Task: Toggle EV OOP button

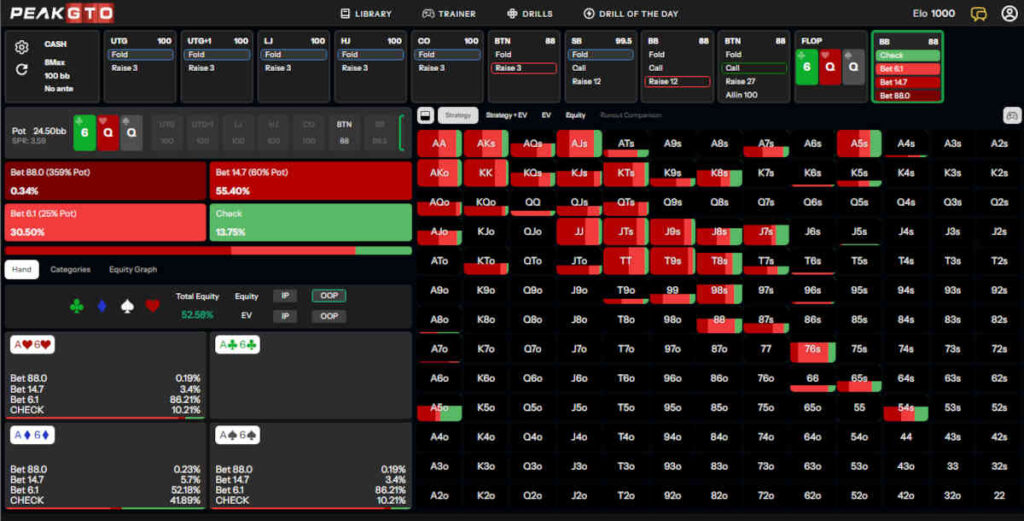Action: tap(324, 316)
